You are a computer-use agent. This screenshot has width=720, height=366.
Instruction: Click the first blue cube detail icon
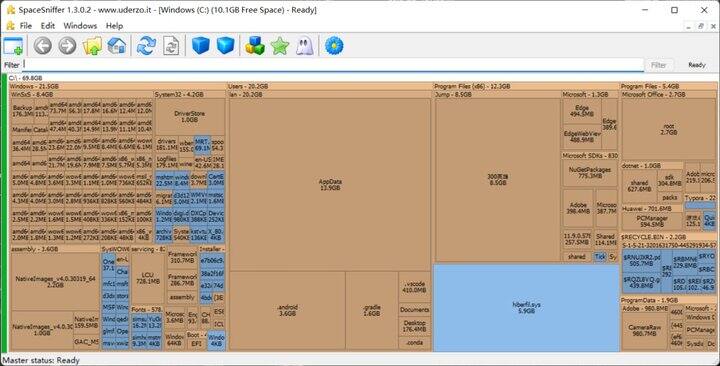coord(201,46)
